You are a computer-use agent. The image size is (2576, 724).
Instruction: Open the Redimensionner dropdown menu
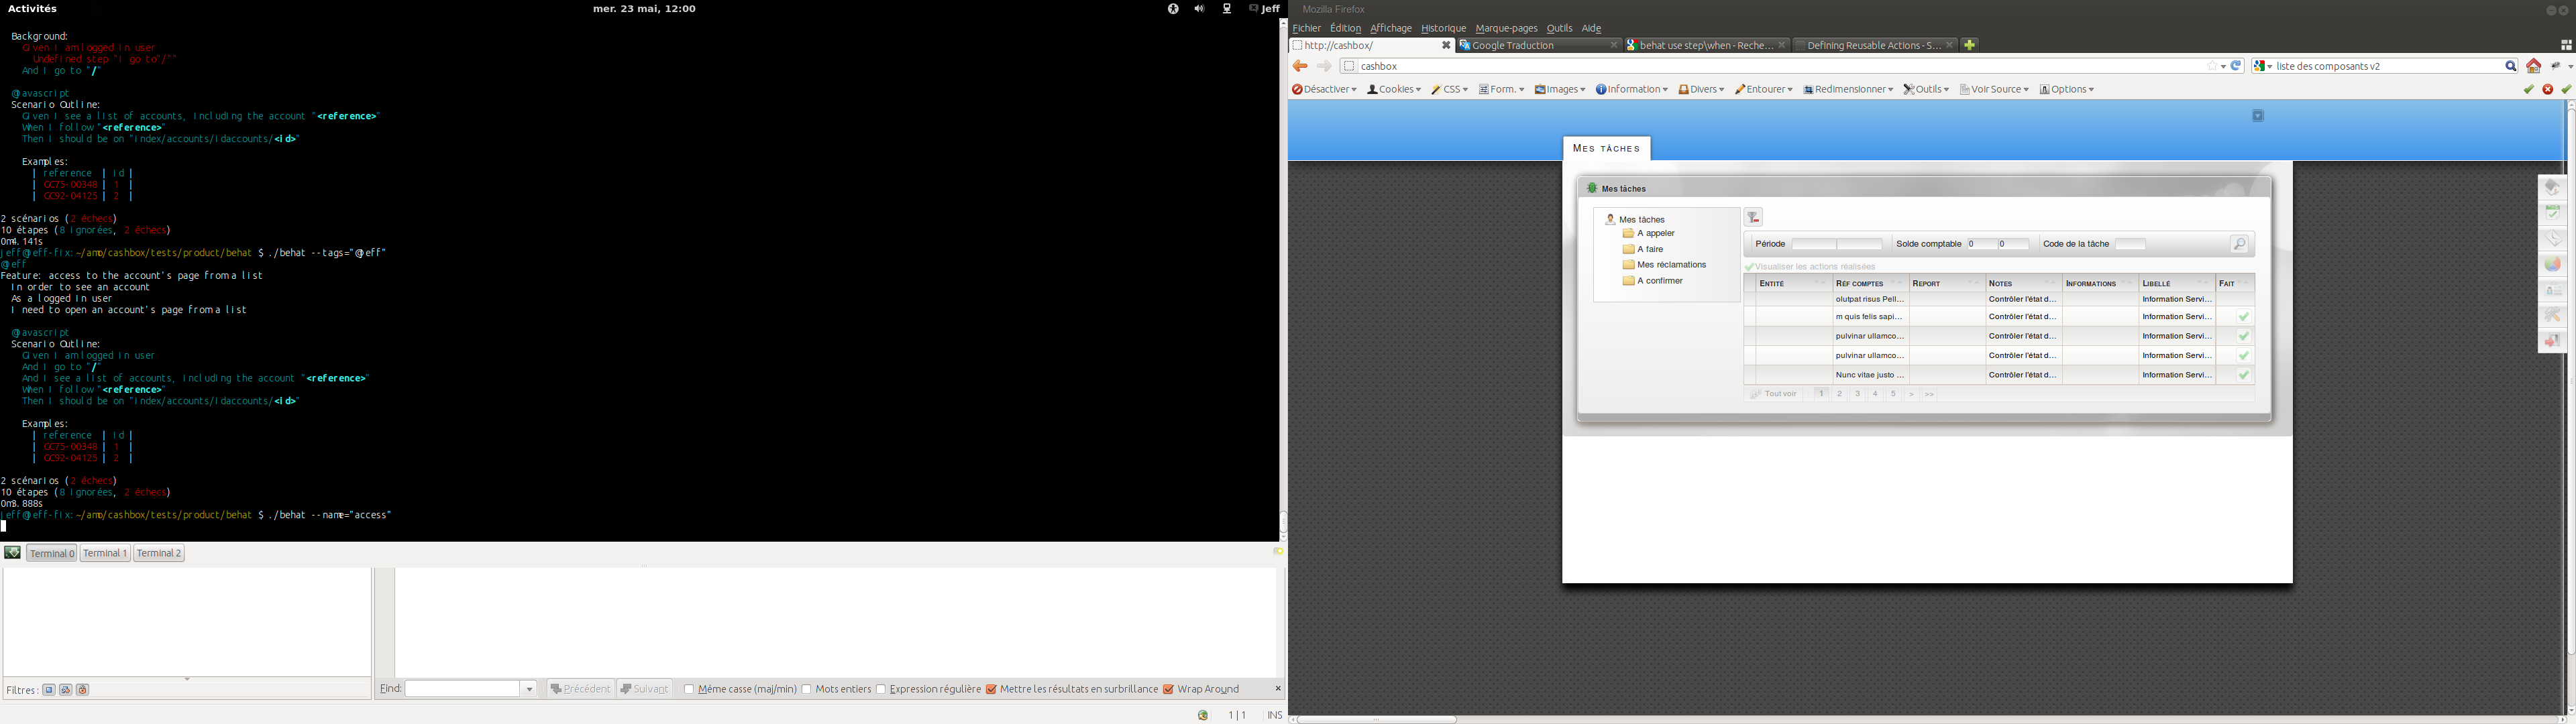[1848, 90]
